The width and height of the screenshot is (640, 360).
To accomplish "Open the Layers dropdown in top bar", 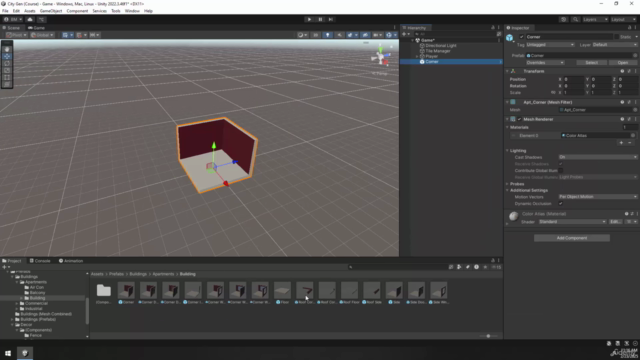I will (595, 19).
